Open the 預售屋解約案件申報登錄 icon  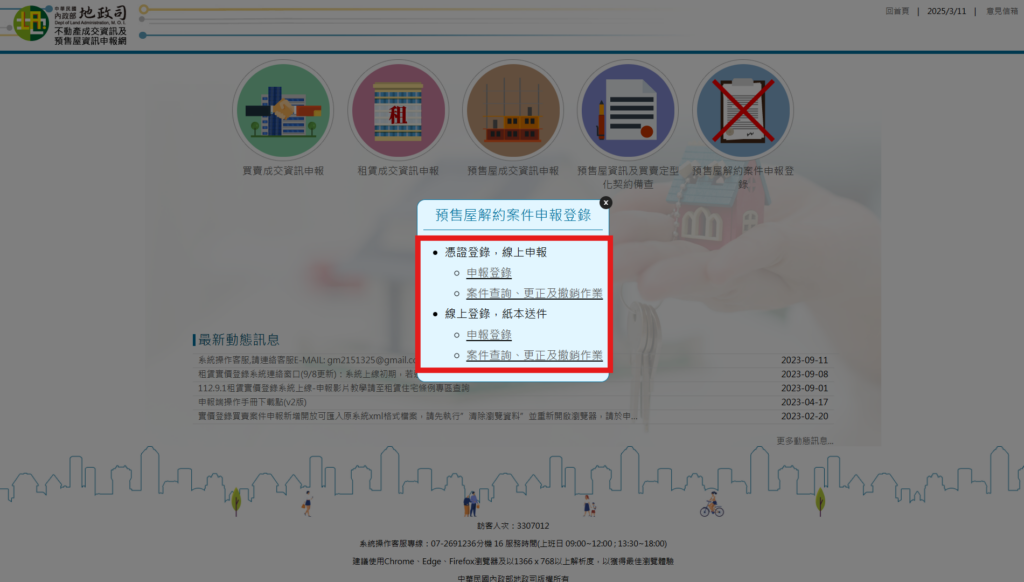743,110
